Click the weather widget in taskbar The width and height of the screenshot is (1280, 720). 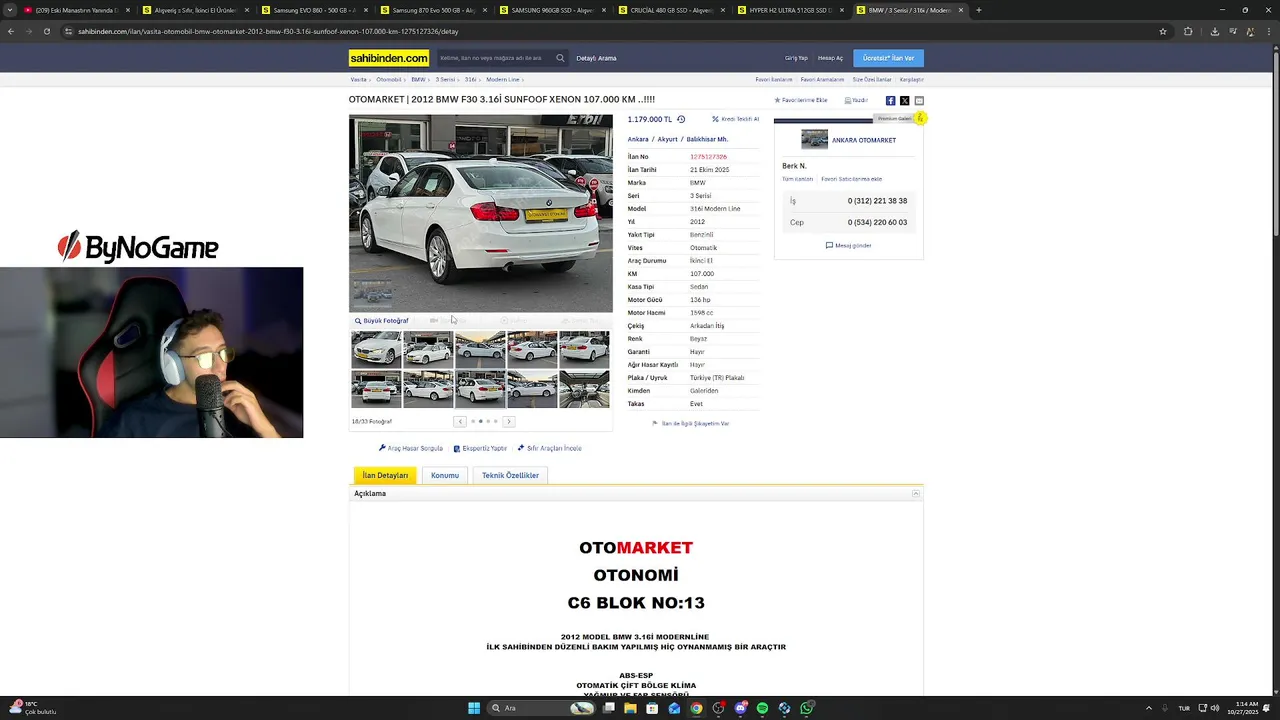32,708
